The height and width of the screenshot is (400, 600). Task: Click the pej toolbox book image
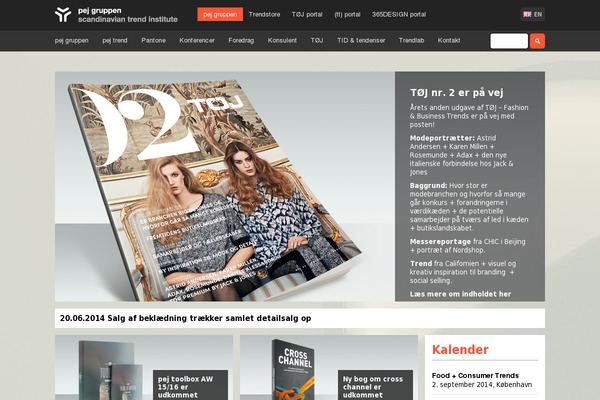tap(110, 370)
